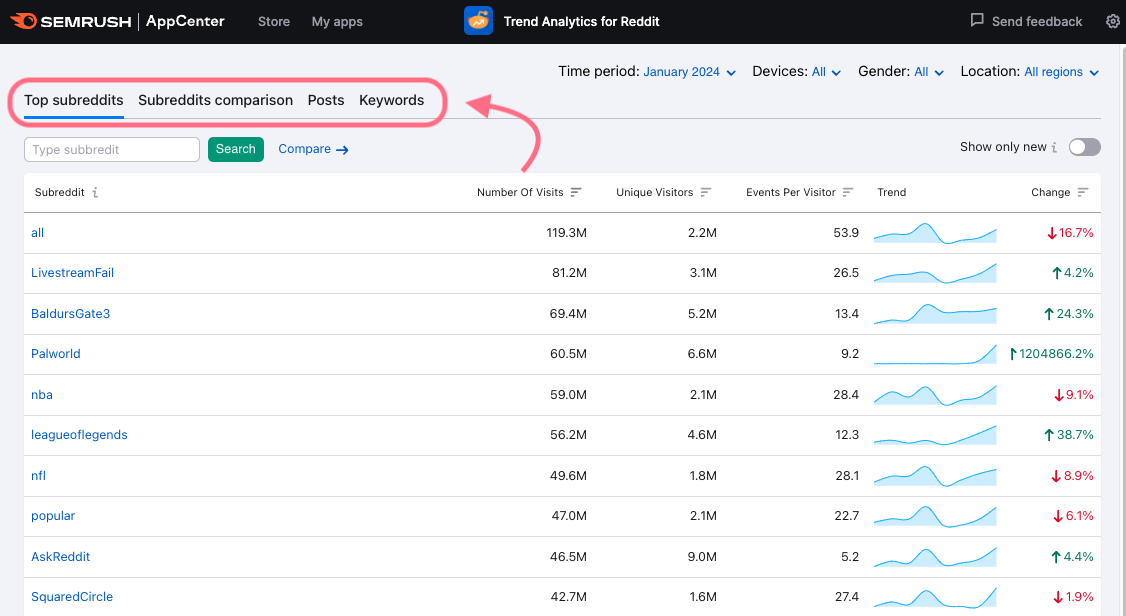
Task: Click the trend sparkline for Palworld
Action: tap(935, 354)
